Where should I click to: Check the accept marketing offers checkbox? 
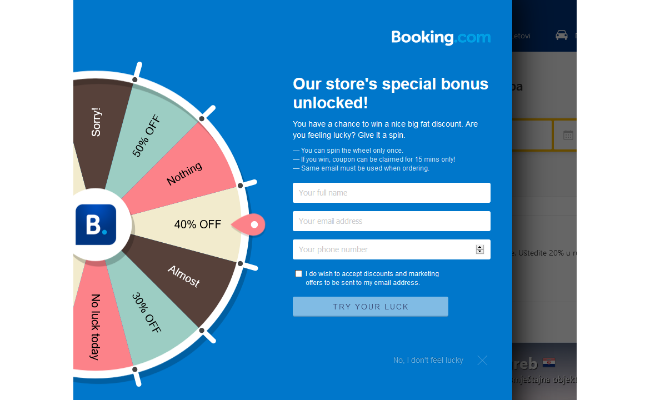[x=299, y=273]
